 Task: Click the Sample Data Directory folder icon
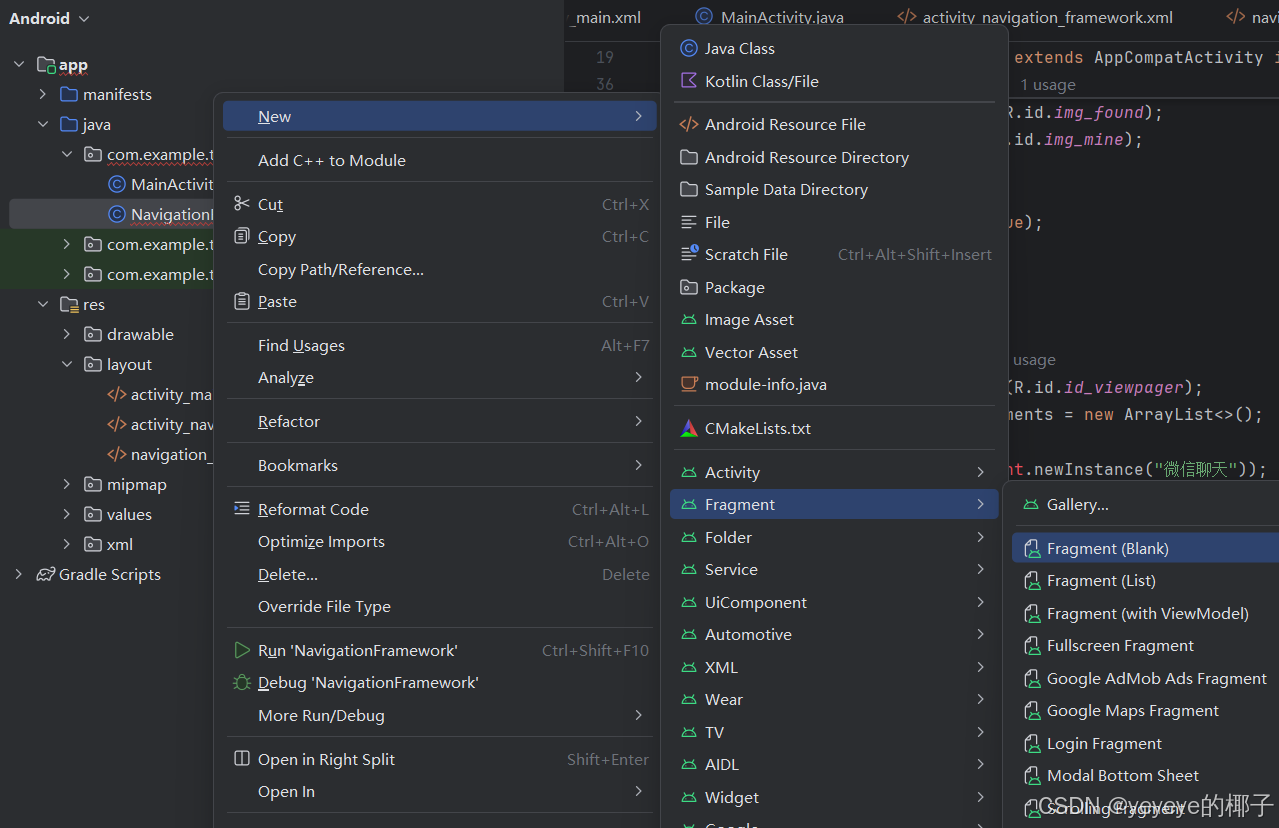(688, 189)
